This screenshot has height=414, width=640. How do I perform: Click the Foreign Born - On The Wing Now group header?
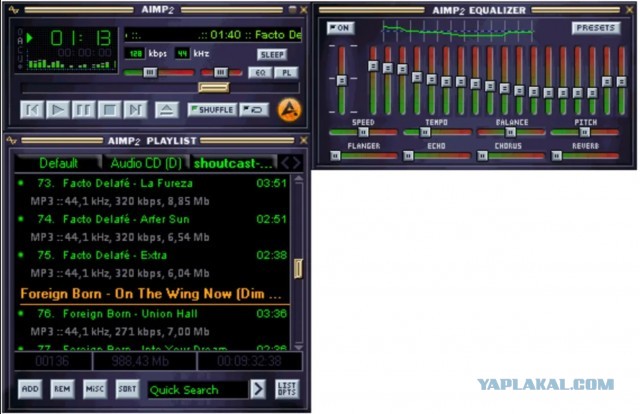click(x=152, y=294)
